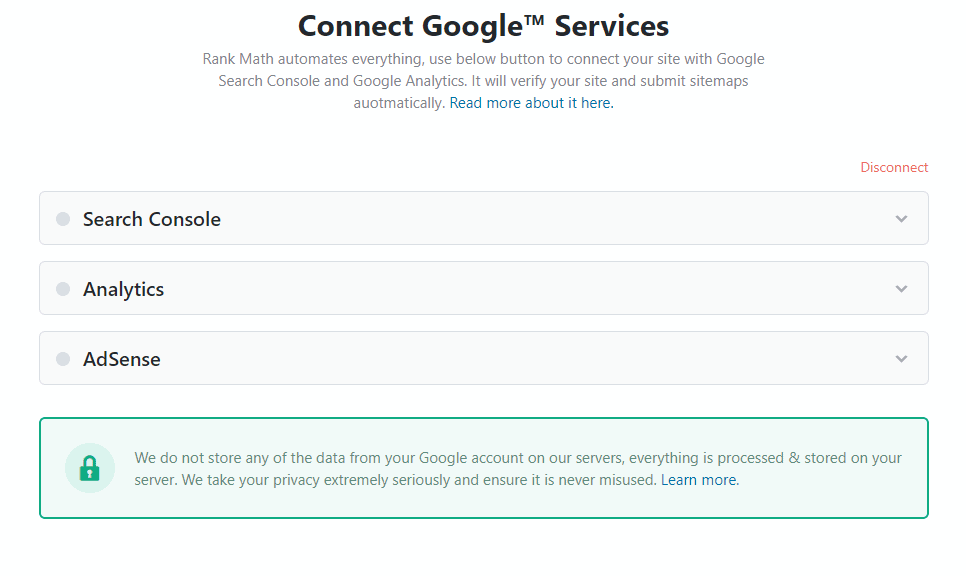Viewport: 966px width, 576px height.
Task: Expand AdSense using its chevron arrow
Action: [x=901, y=359]
